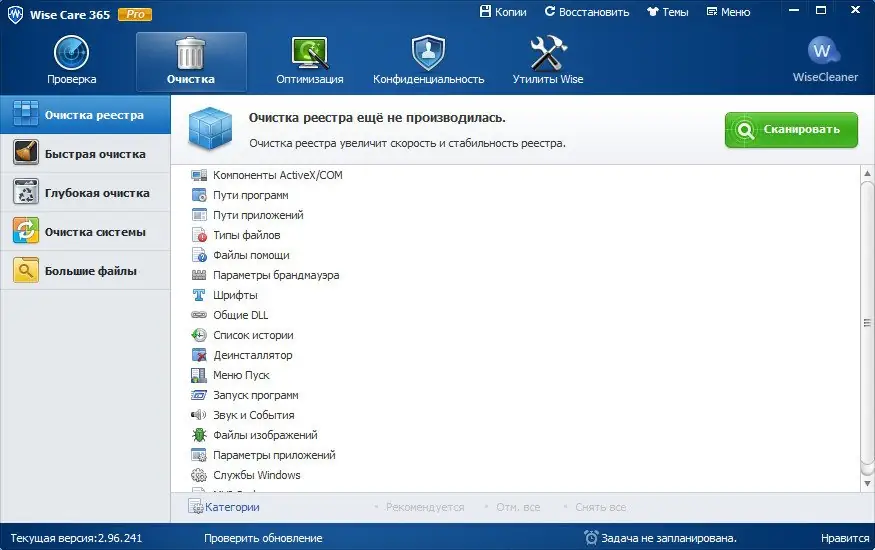Click Копии in the title bar
The image size is (875, 550).
503,12
